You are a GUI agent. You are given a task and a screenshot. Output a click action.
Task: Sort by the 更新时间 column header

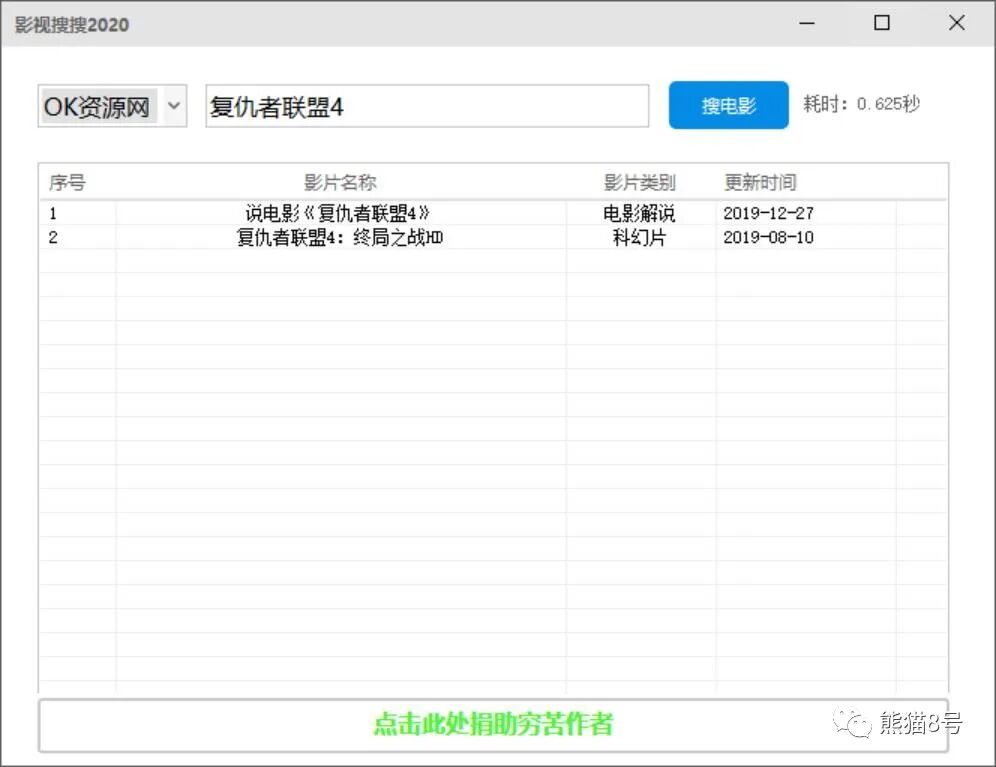tap(759, 182)
